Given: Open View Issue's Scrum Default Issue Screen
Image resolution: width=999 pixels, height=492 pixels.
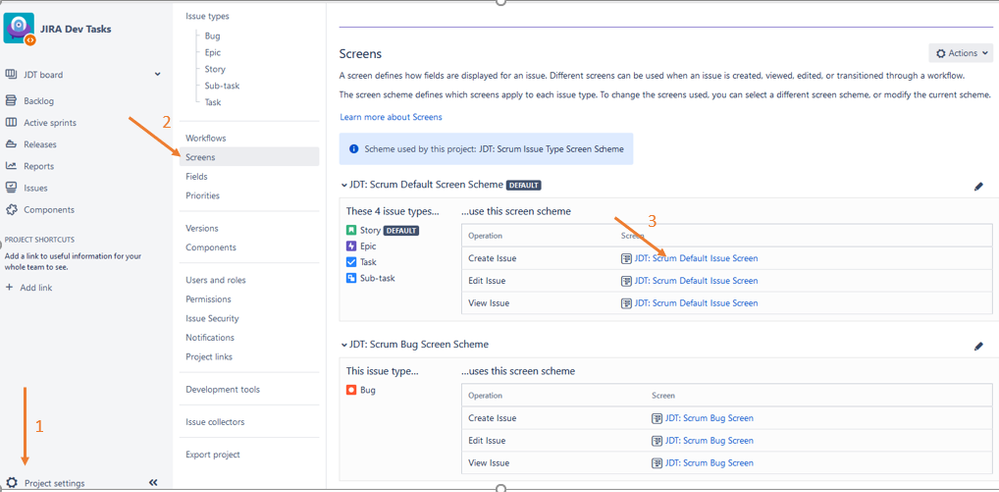Looking at the screenshot, I should point(696,303).
